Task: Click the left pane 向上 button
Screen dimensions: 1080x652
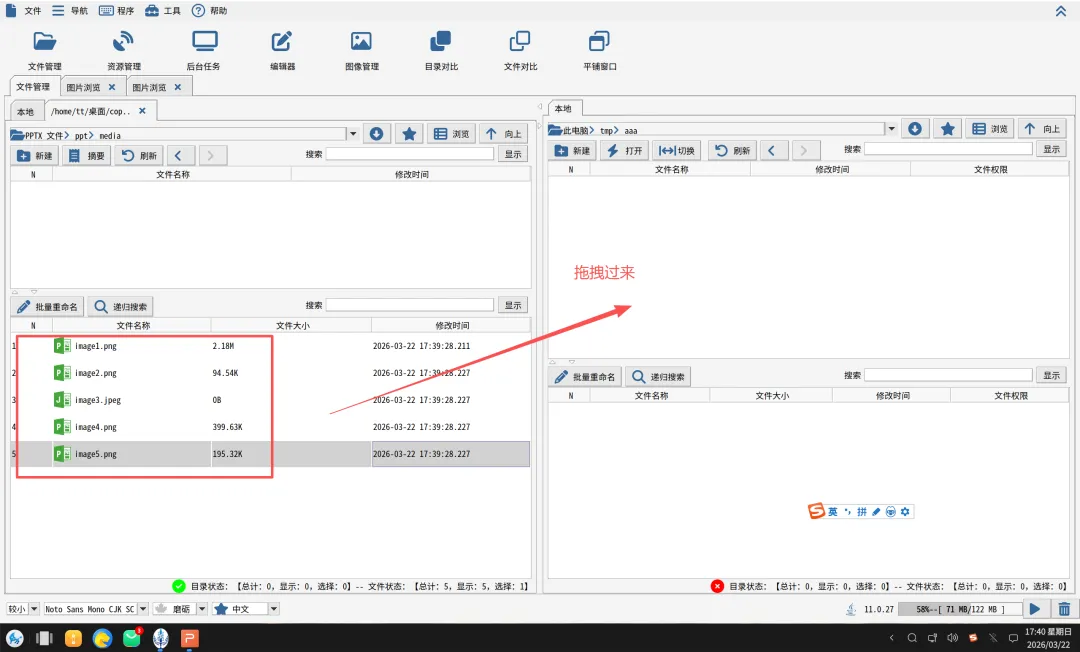Action: point(503,134)
